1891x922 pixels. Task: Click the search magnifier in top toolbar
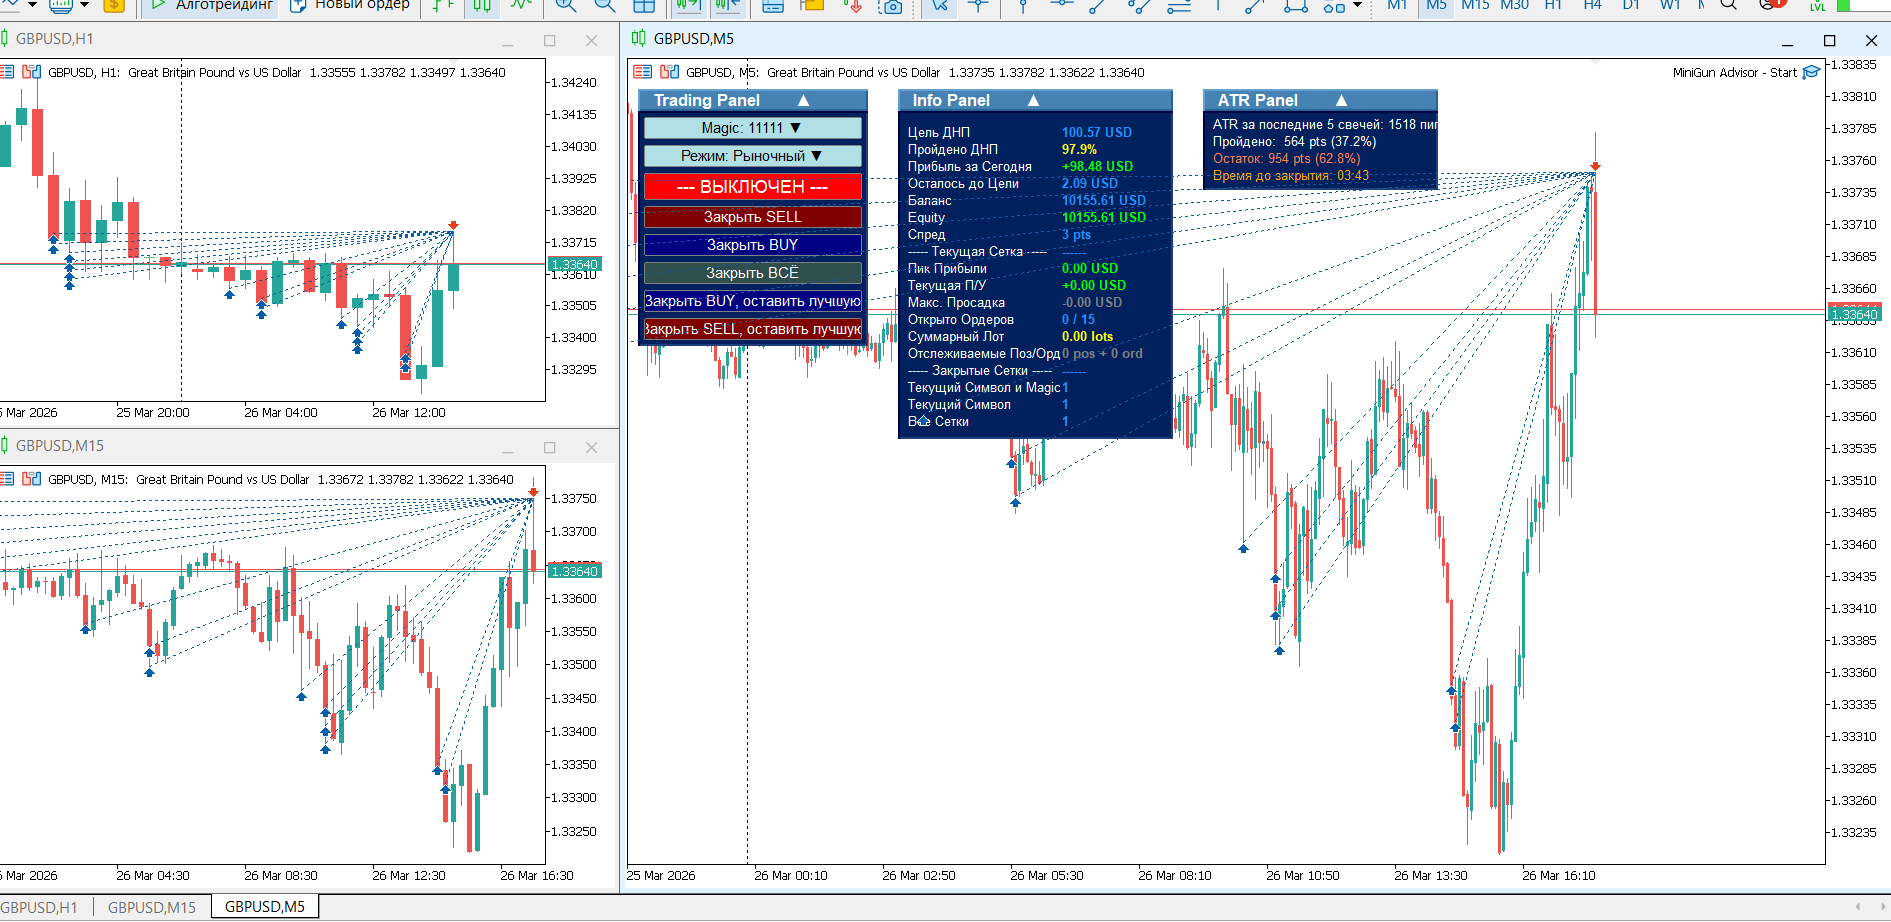tap(1729, 5)
